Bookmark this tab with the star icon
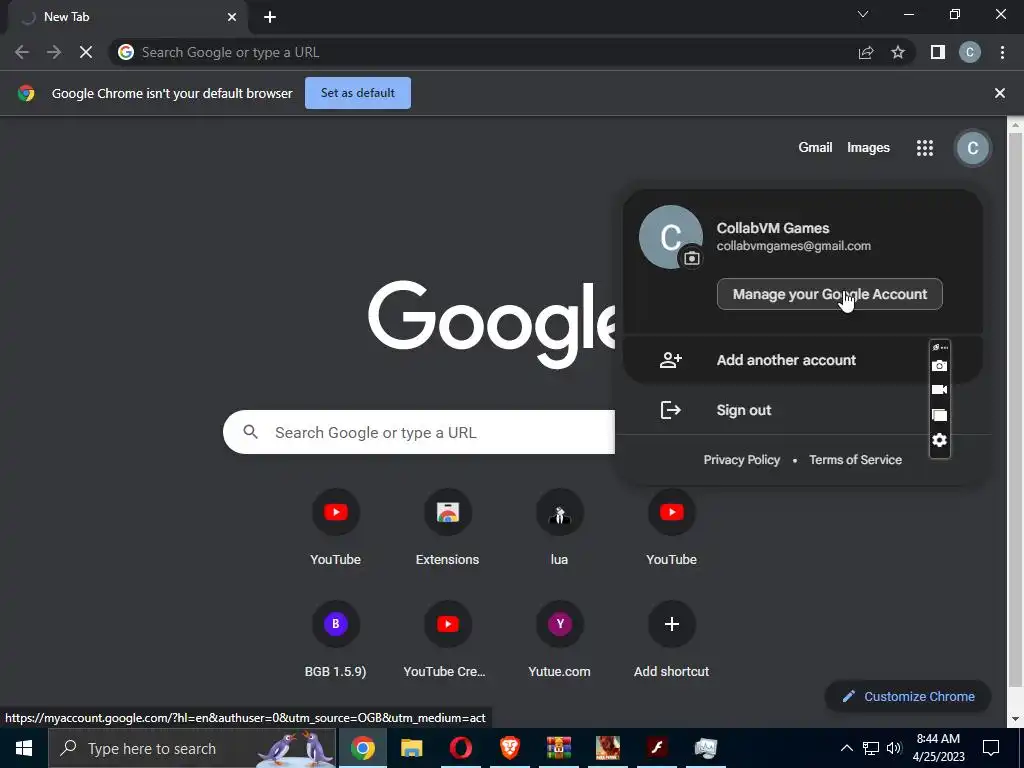 pos(898,52)
